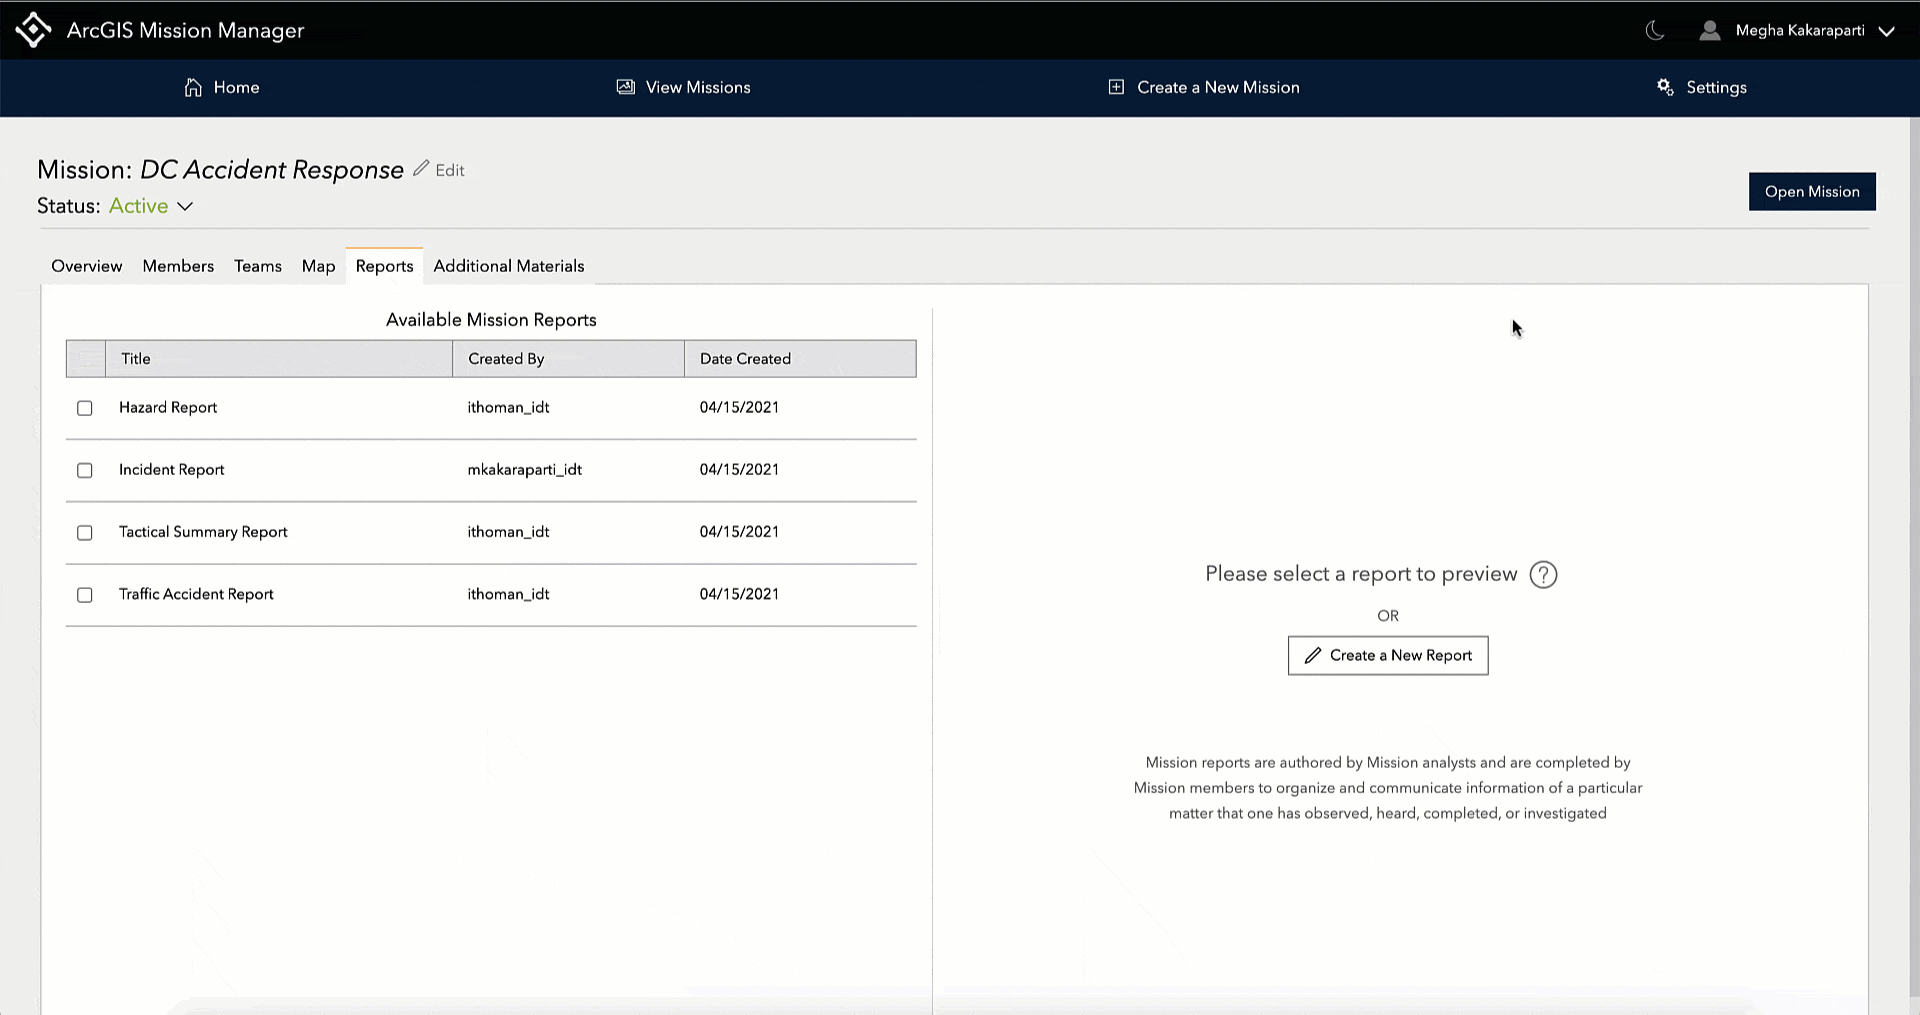The width and height of the screenshot is (1920, 1015).
Task: Select the Reports tab
Action: point(384,266)
